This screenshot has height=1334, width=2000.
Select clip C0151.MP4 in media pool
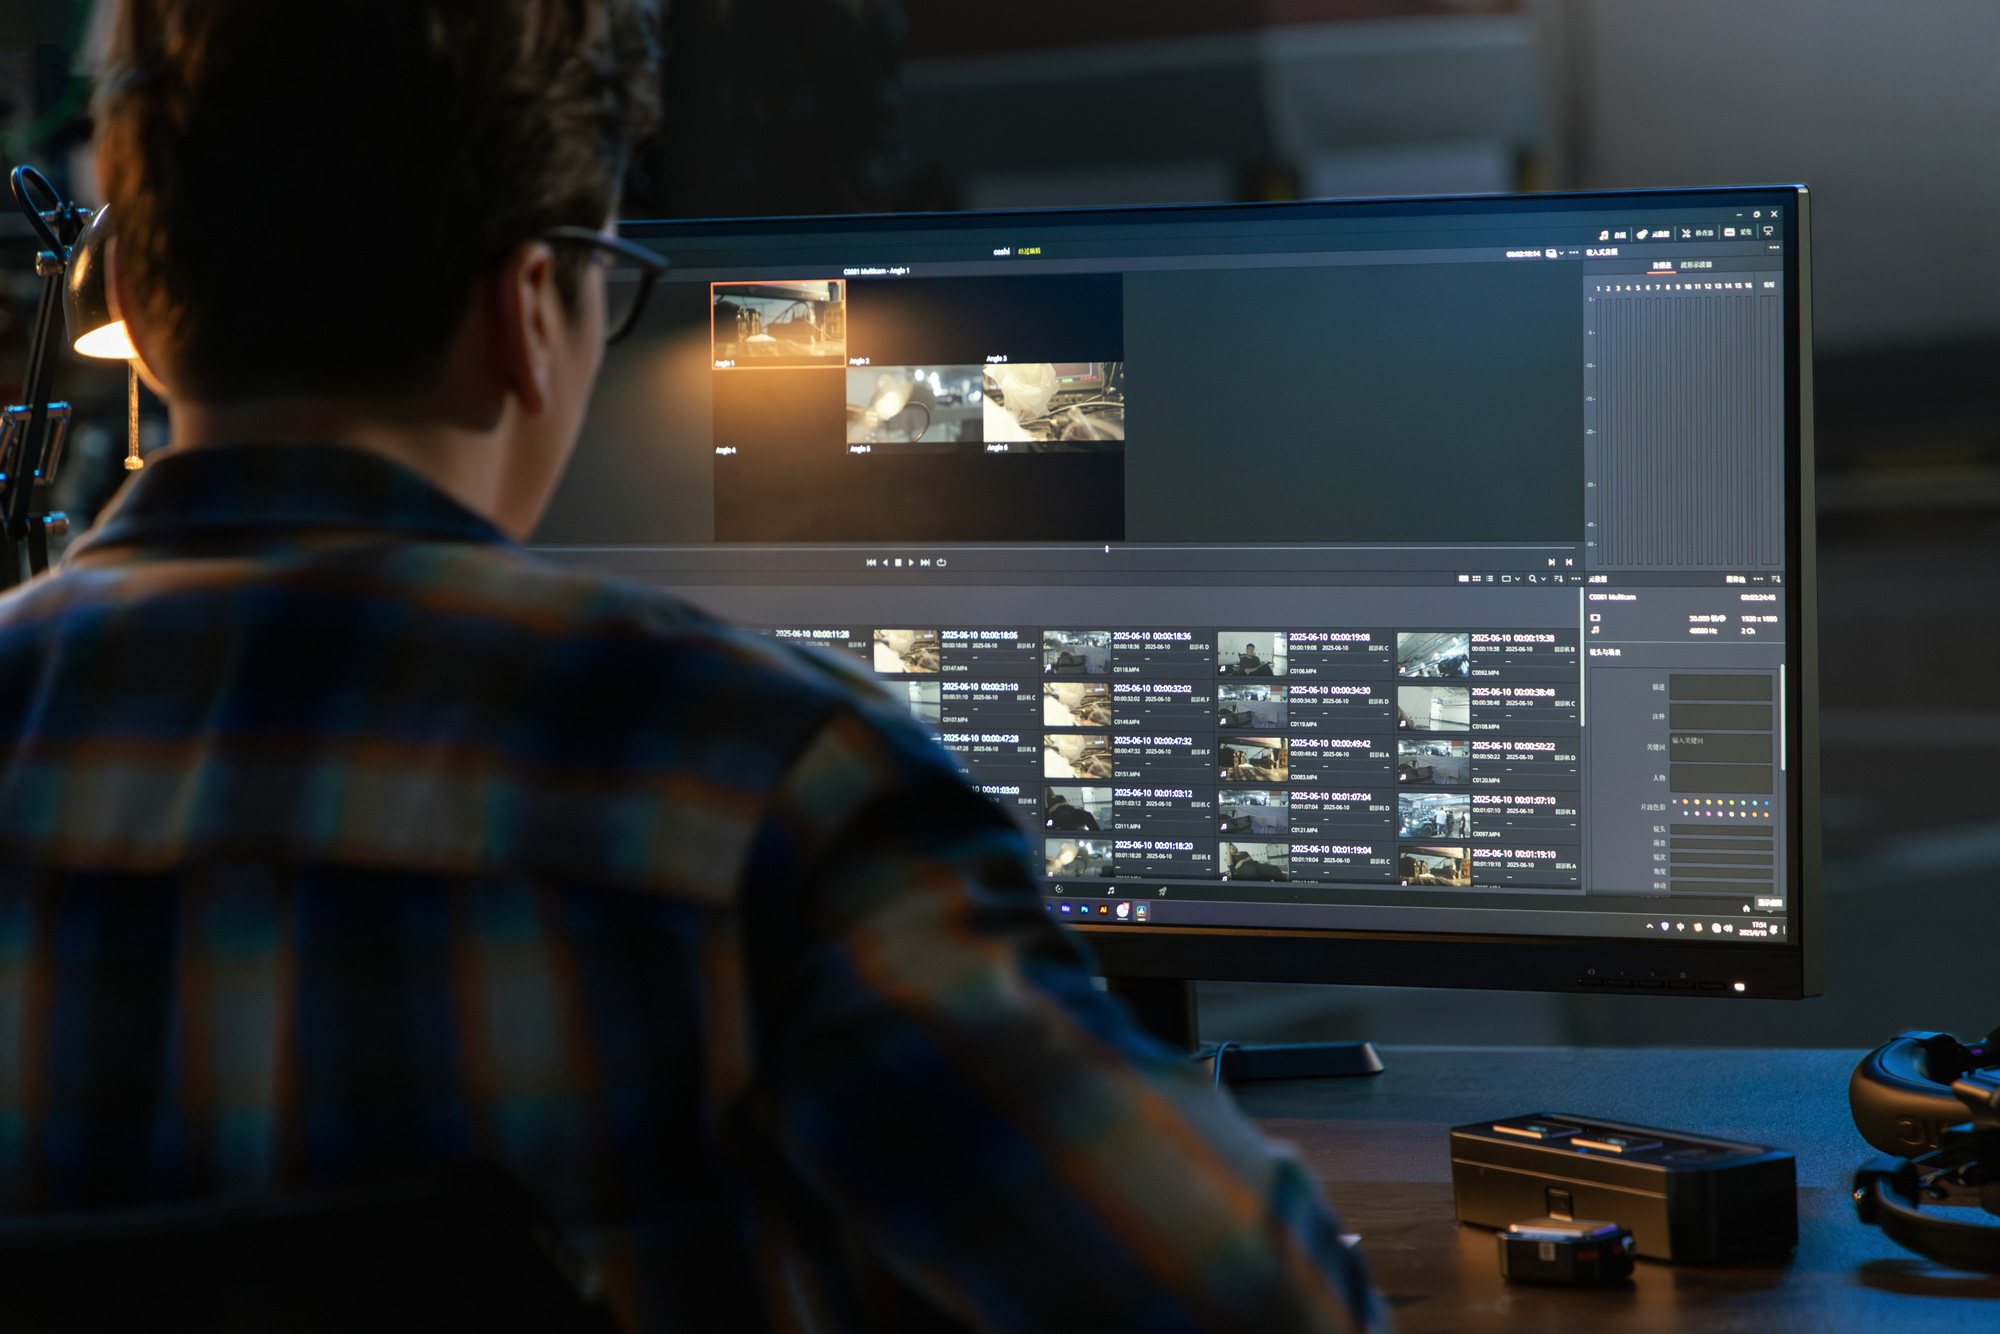coord(1127,757)
